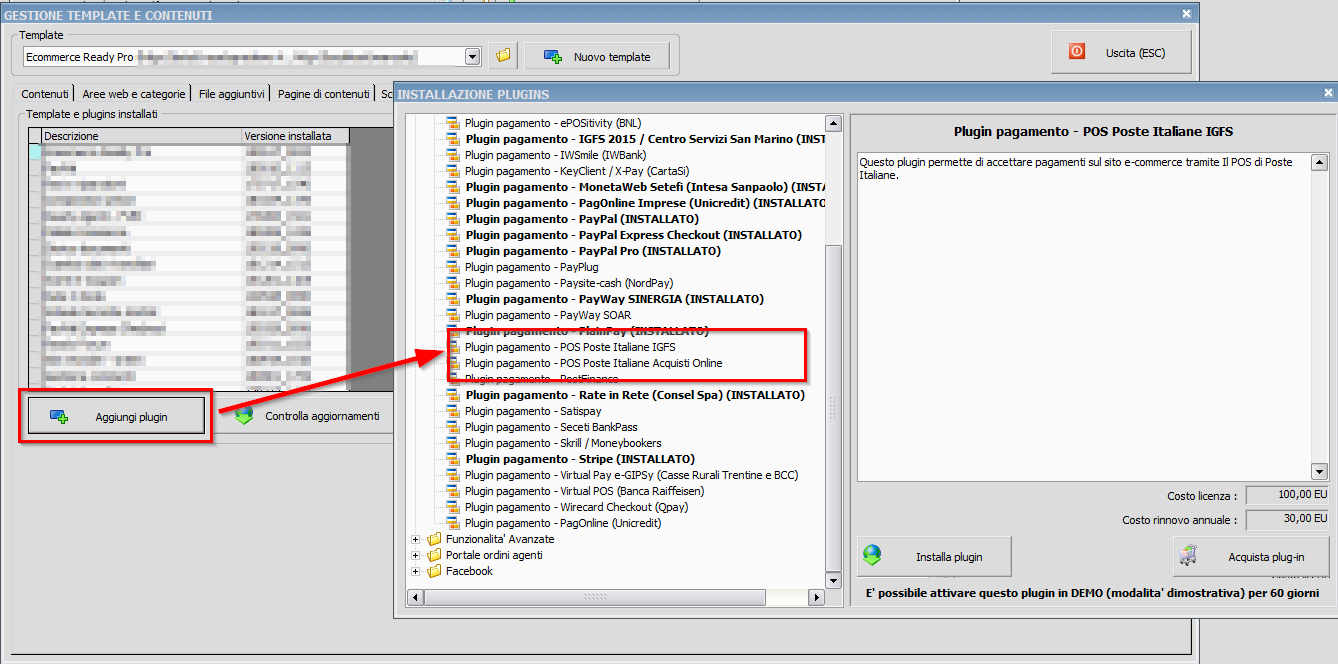
Task: Click description box scrollbar down arrow
Action: 1319,471
